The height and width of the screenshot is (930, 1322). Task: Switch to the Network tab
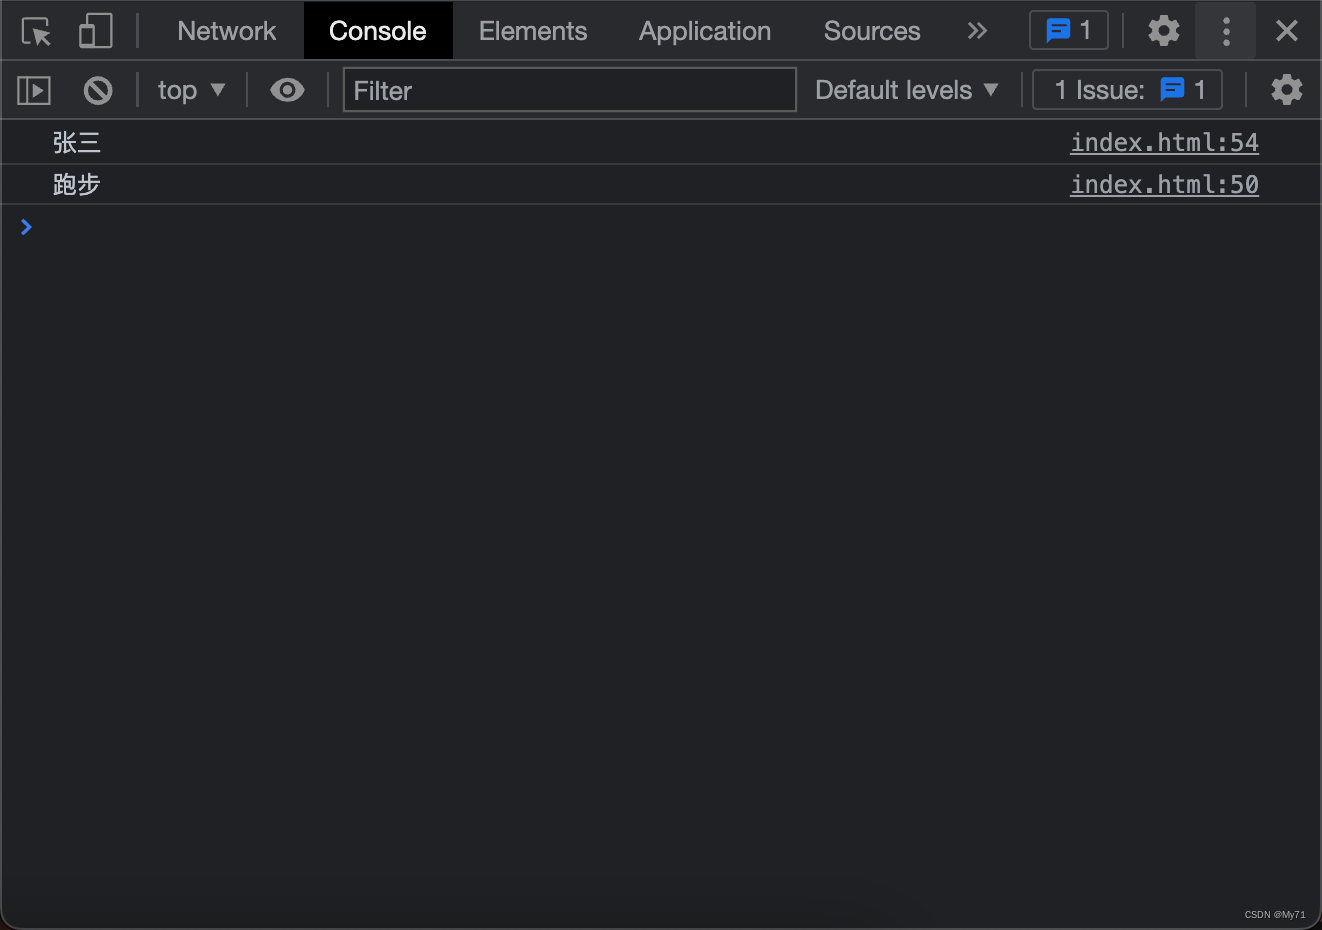(x=226, y=31)
